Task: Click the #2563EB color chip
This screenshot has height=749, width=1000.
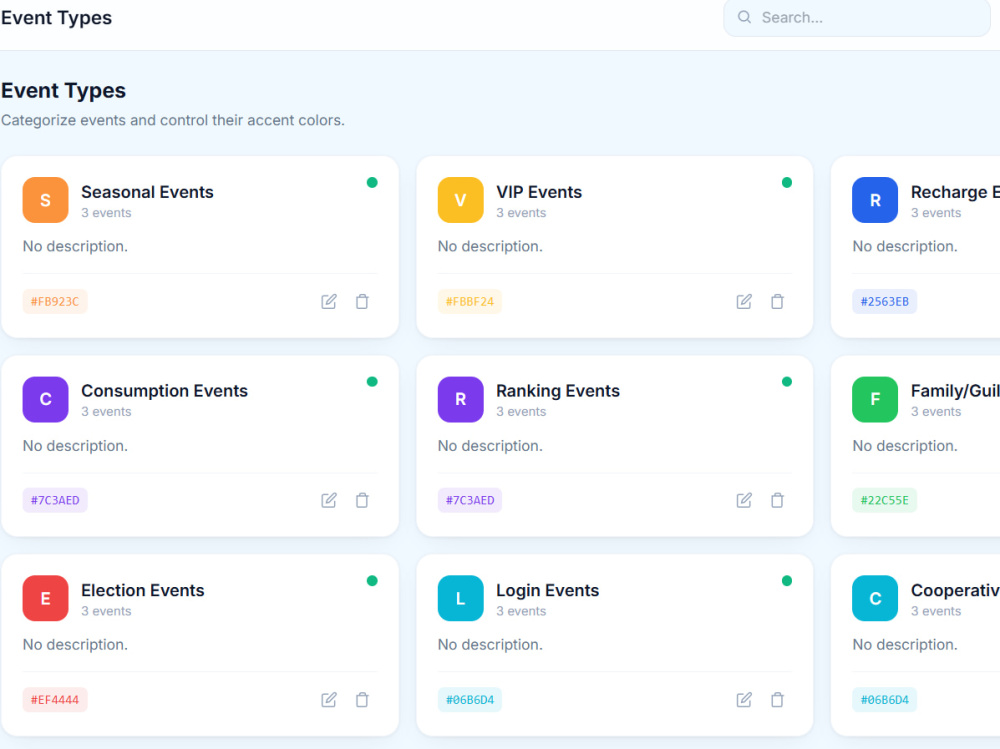Action: pyautogui.click(x=885, y=301)
